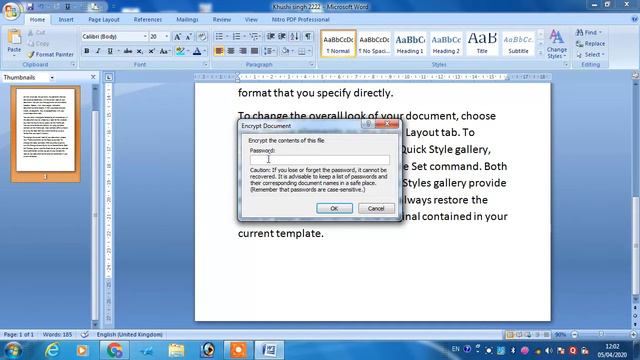Shrink the font size
Viewport: 640px width, 360px height.
point(189,37)
